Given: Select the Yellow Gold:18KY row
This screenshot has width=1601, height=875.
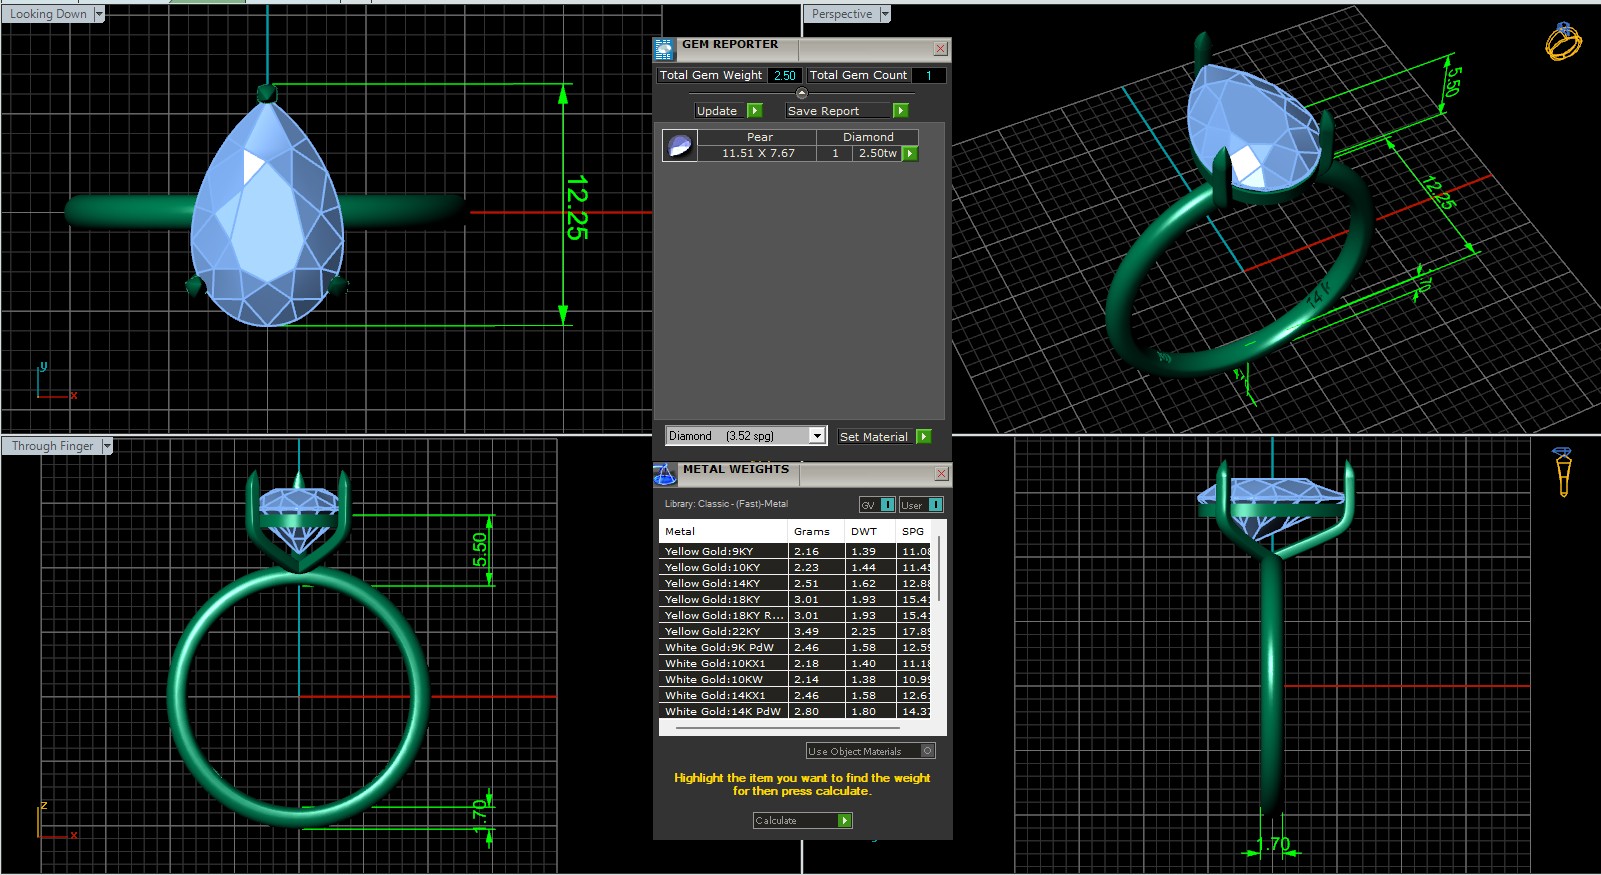Looking at the screenshot, I should [724, 600].
